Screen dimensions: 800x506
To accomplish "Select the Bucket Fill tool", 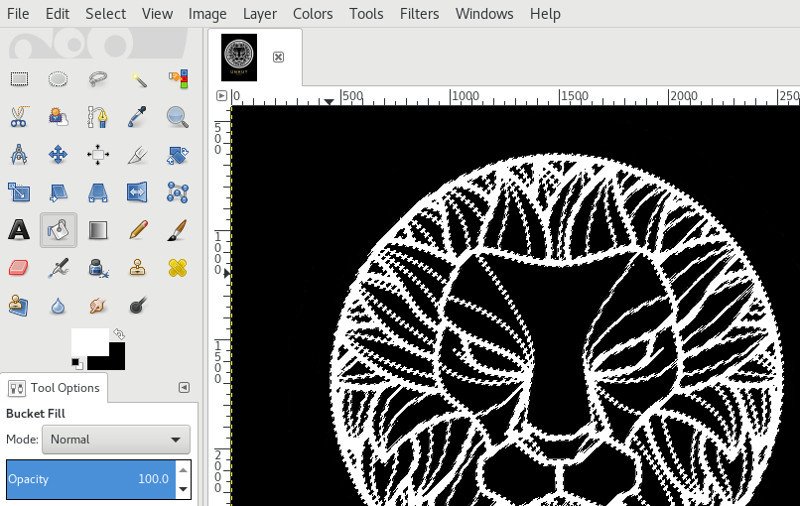I will pos(58,230).
